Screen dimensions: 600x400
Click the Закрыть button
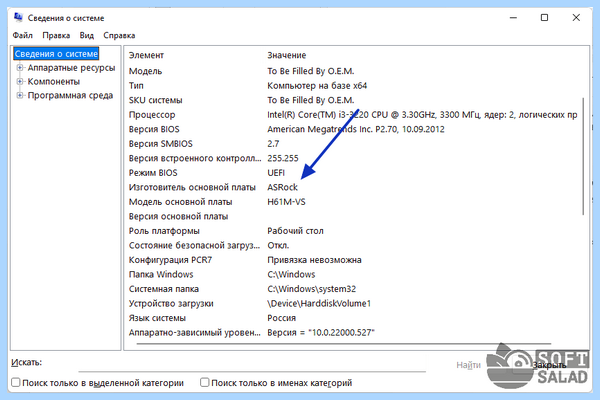click(549, 365)
